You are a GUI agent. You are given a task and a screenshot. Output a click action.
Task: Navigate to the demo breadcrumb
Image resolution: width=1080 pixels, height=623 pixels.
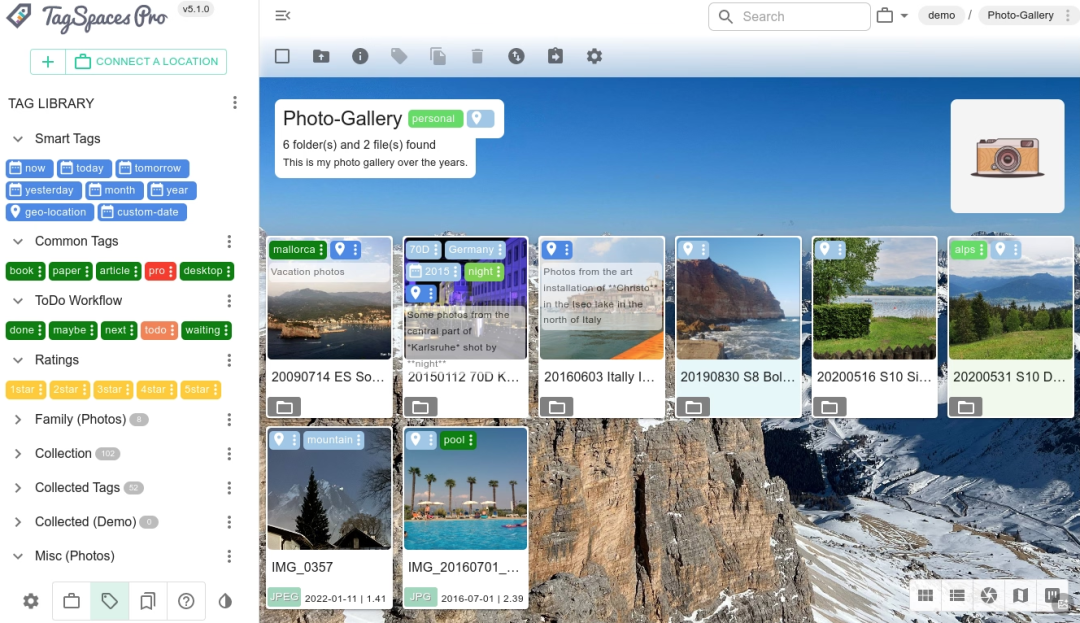(941, 15)
